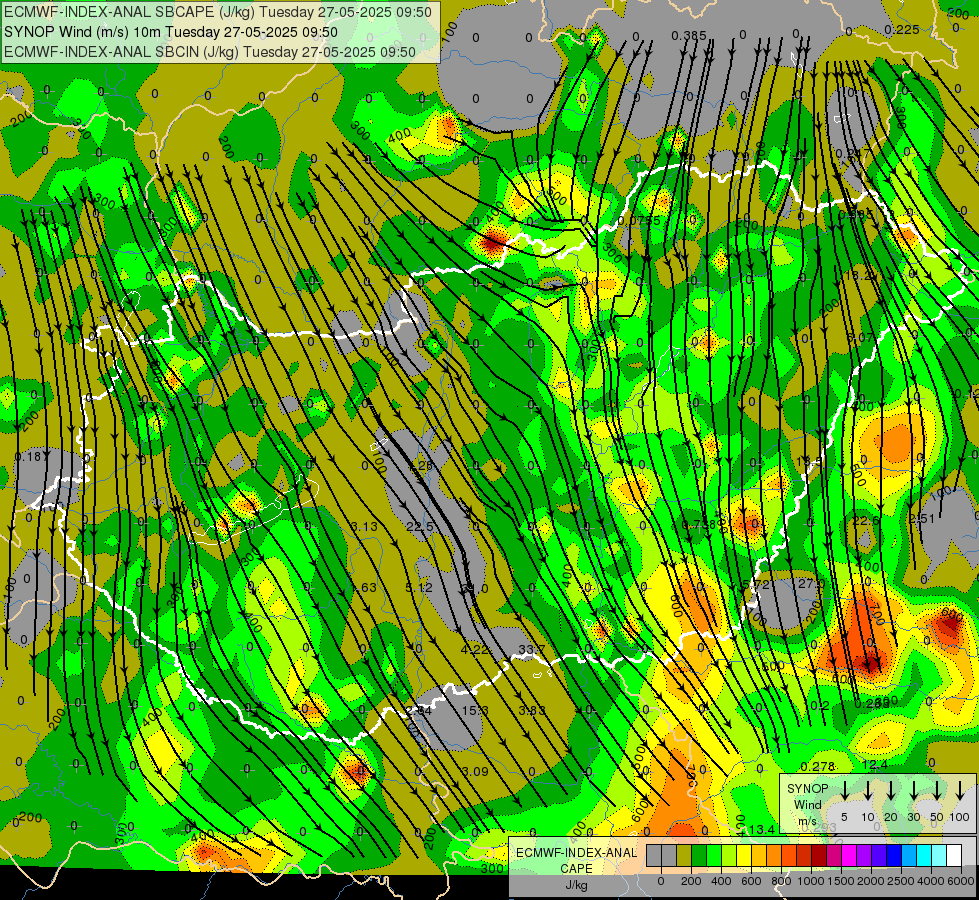The image size is (979, 900).
Task: Click the 'J/kg' unit label in legend
Action: 576,885
